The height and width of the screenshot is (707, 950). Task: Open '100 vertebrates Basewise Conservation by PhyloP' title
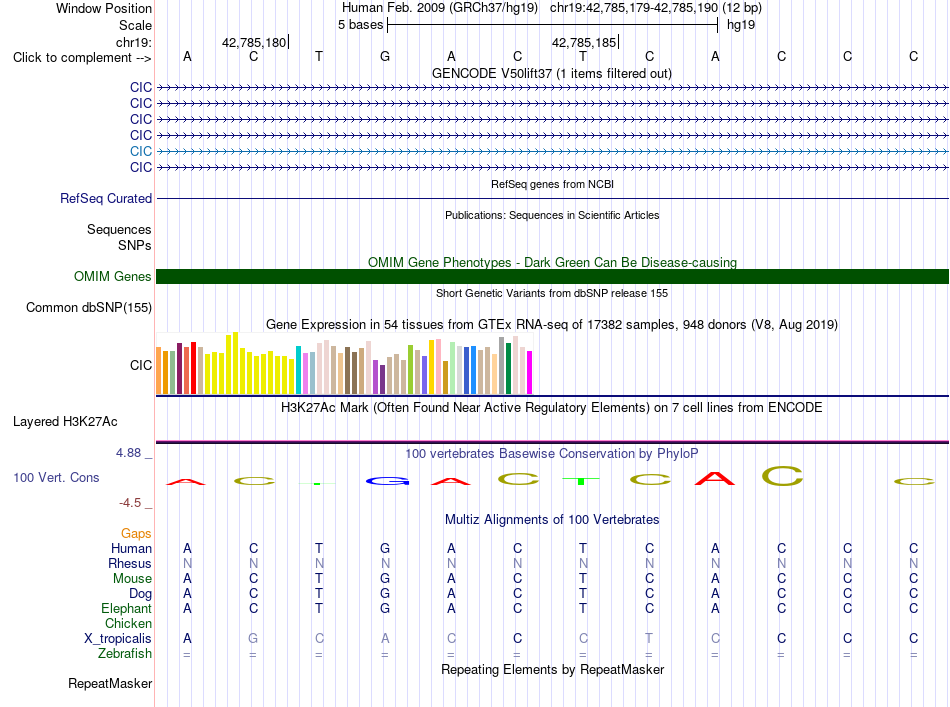tap(552, 454)
